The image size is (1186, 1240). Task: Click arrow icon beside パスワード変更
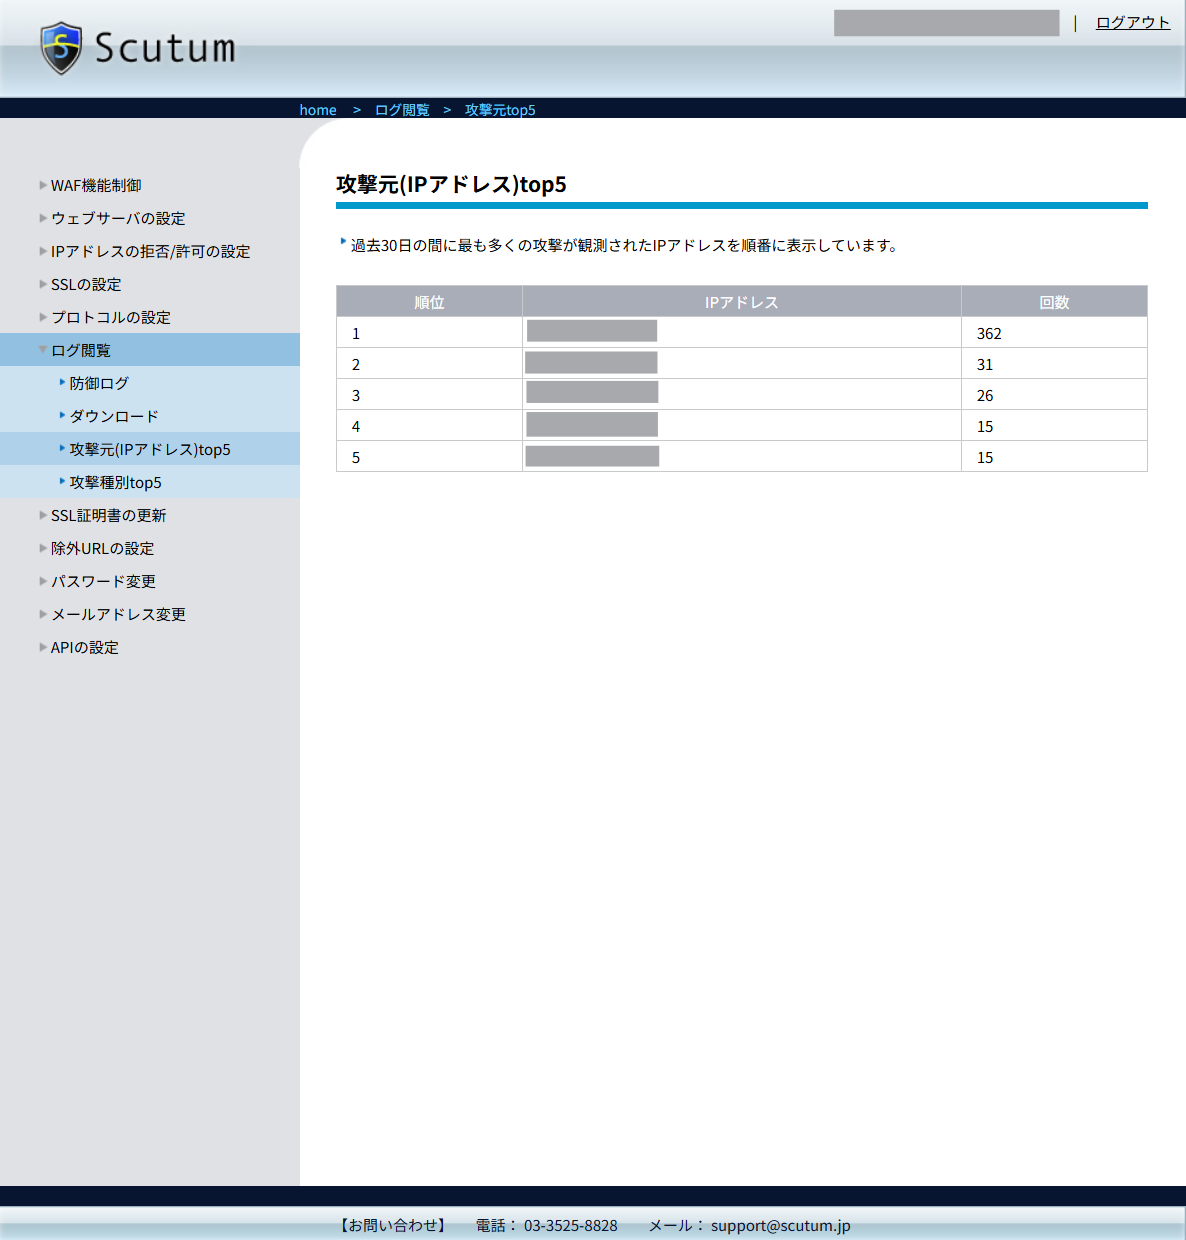43,581
